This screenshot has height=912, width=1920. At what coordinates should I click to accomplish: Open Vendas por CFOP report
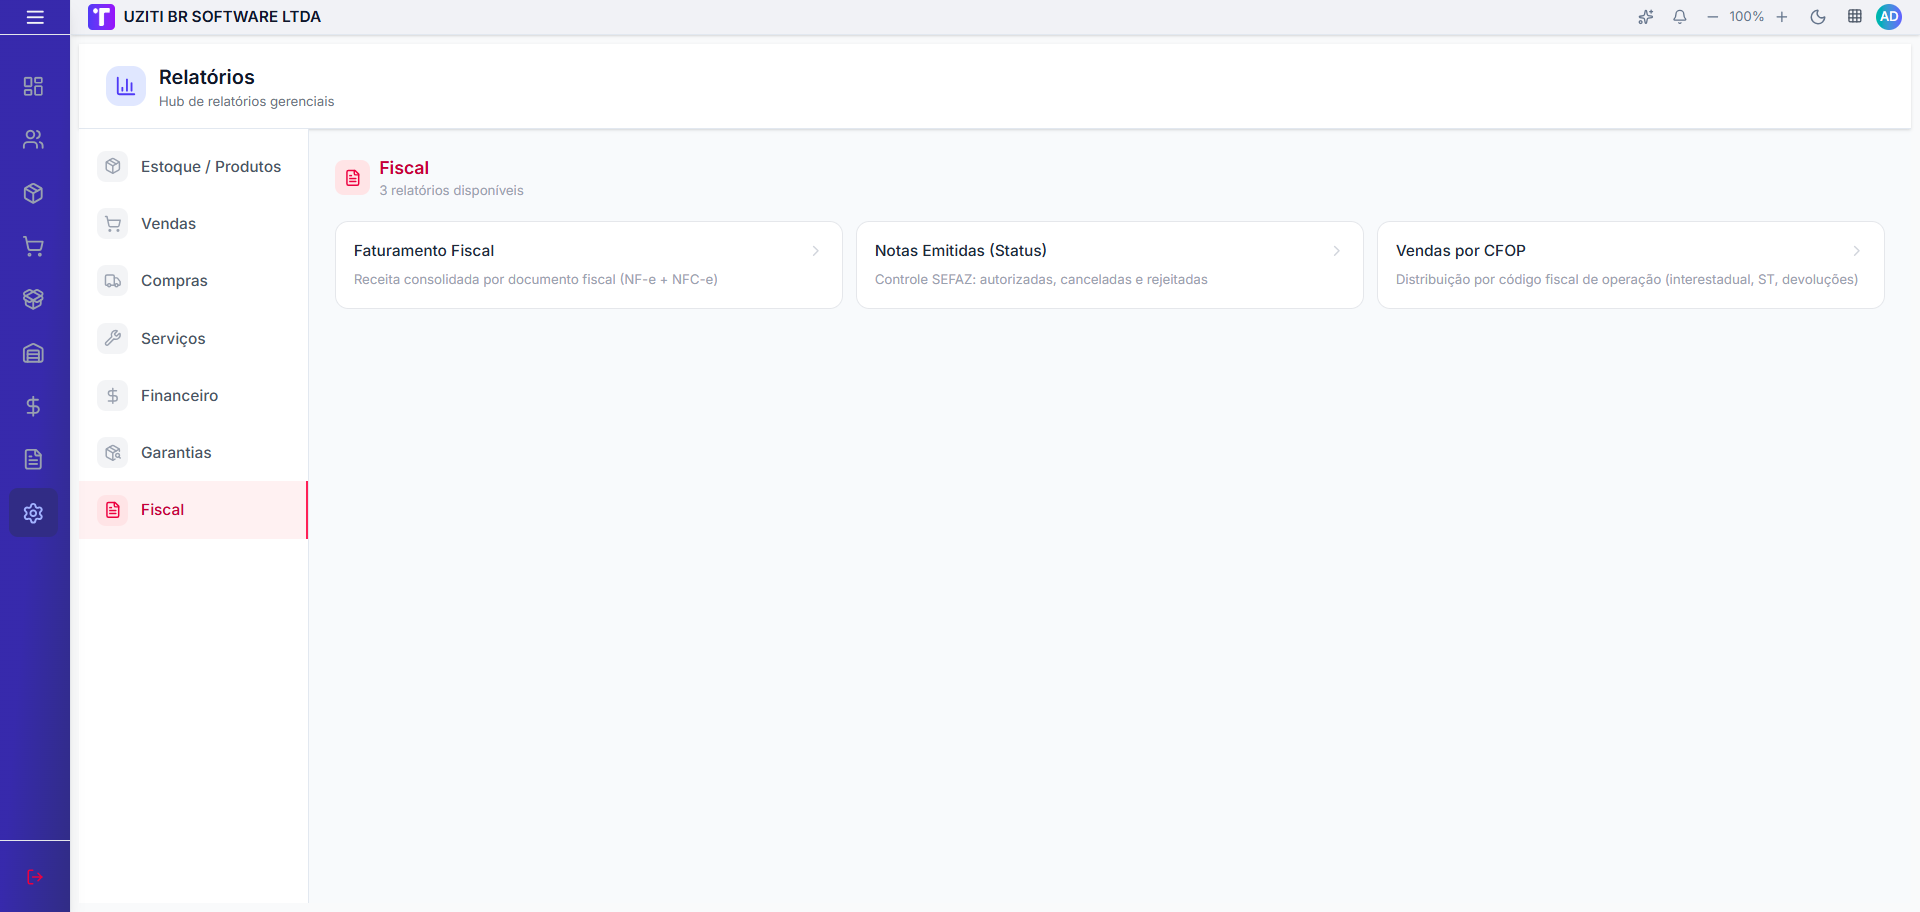click(x=1631, y=265)
